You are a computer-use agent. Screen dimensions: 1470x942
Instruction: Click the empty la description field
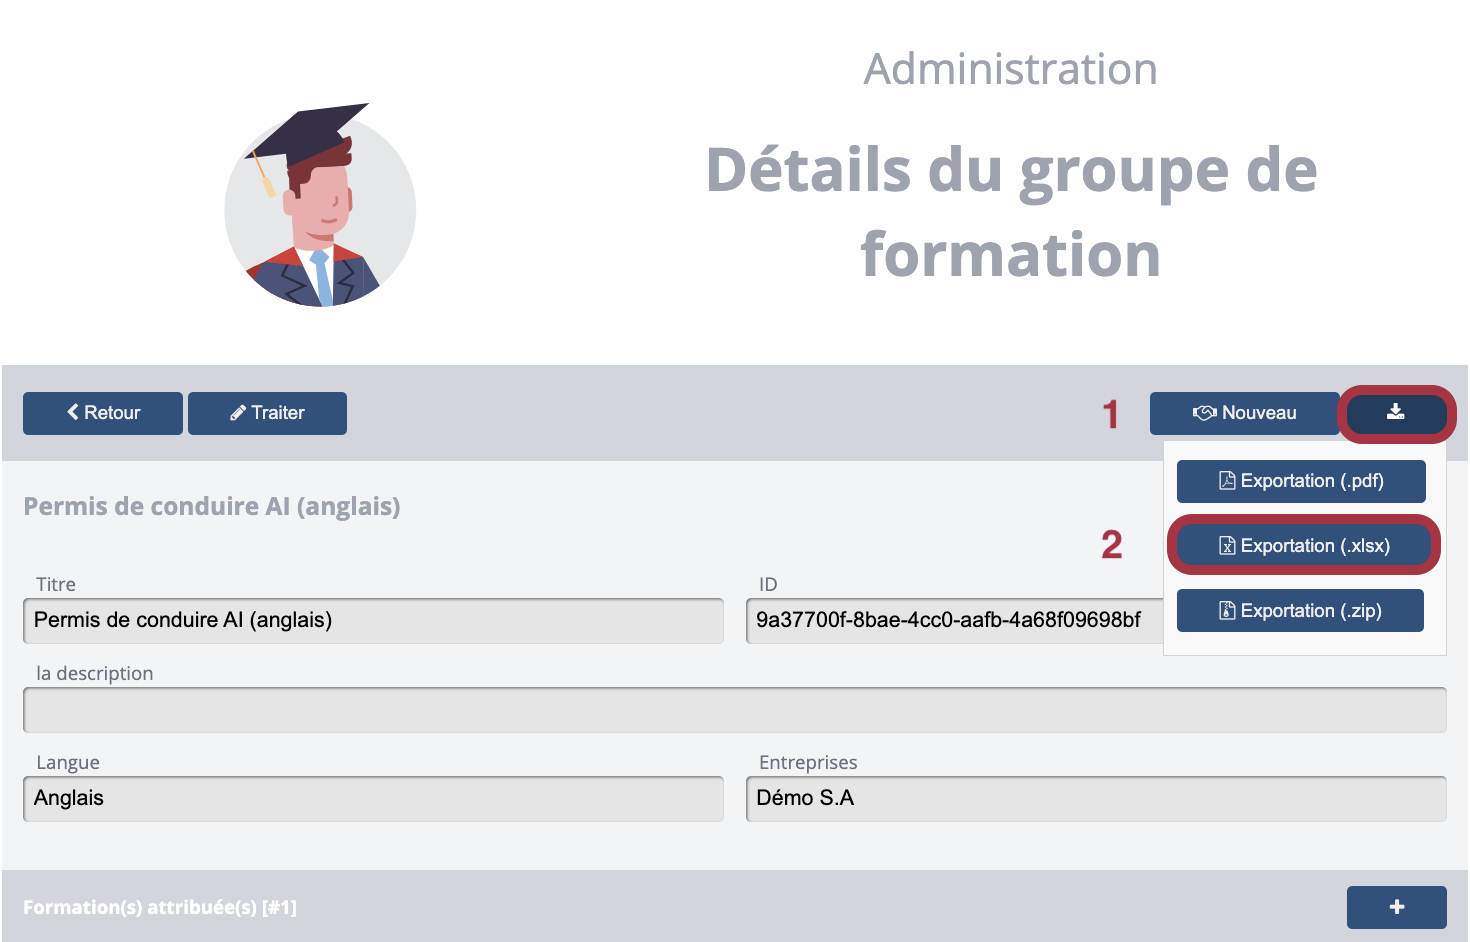pos(734,710)
